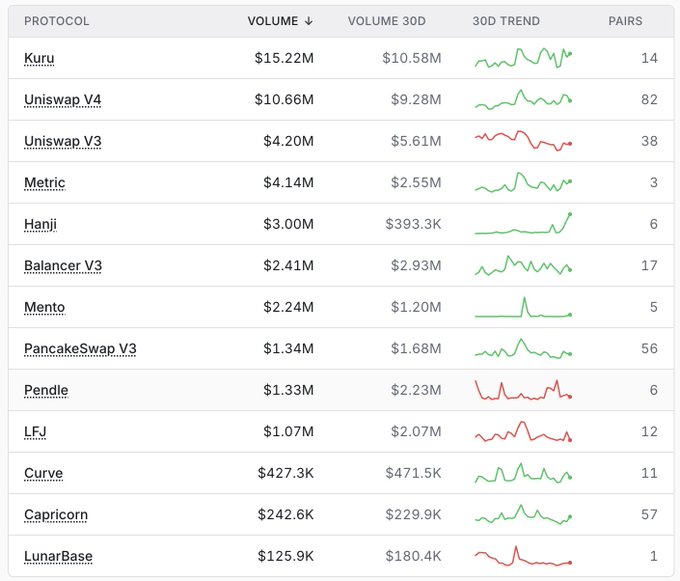Click the $1.34M volume value
The width and height of the screenshot is (680, 581).
[x=288, y=348]
